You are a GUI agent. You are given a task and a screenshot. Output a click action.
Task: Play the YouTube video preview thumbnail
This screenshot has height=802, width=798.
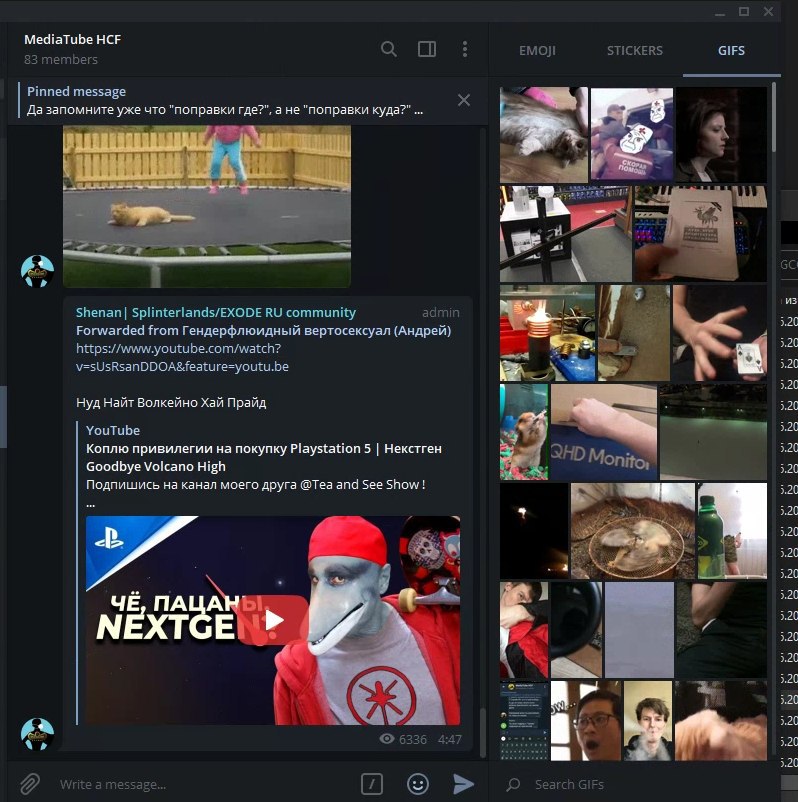coord(273,620)
